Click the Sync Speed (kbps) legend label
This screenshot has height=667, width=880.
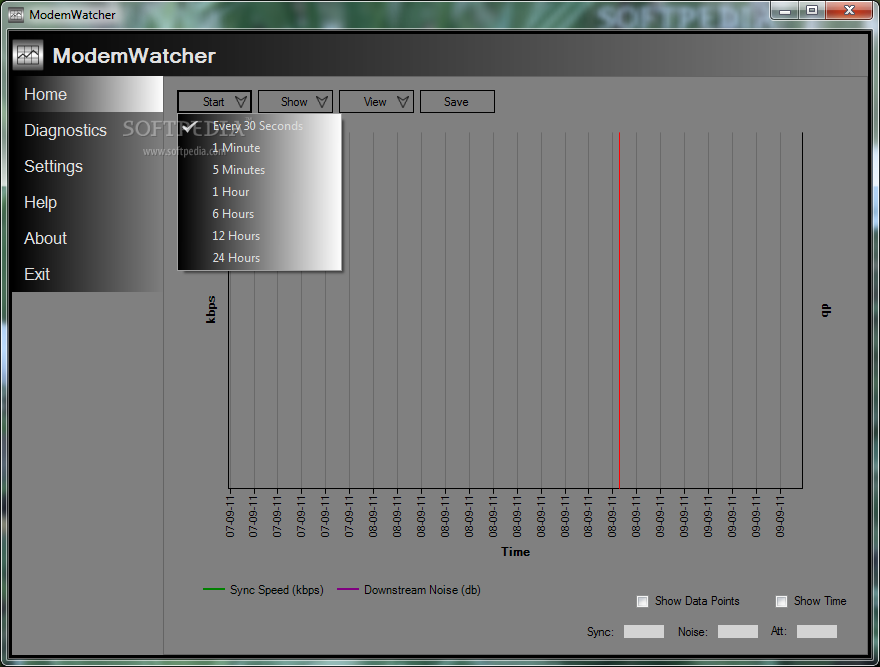pos(277,590)
